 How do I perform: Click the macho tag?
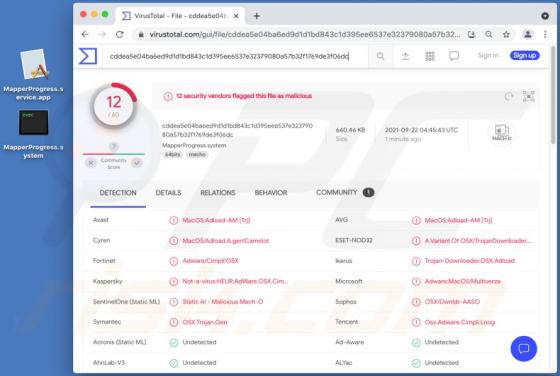197,155
